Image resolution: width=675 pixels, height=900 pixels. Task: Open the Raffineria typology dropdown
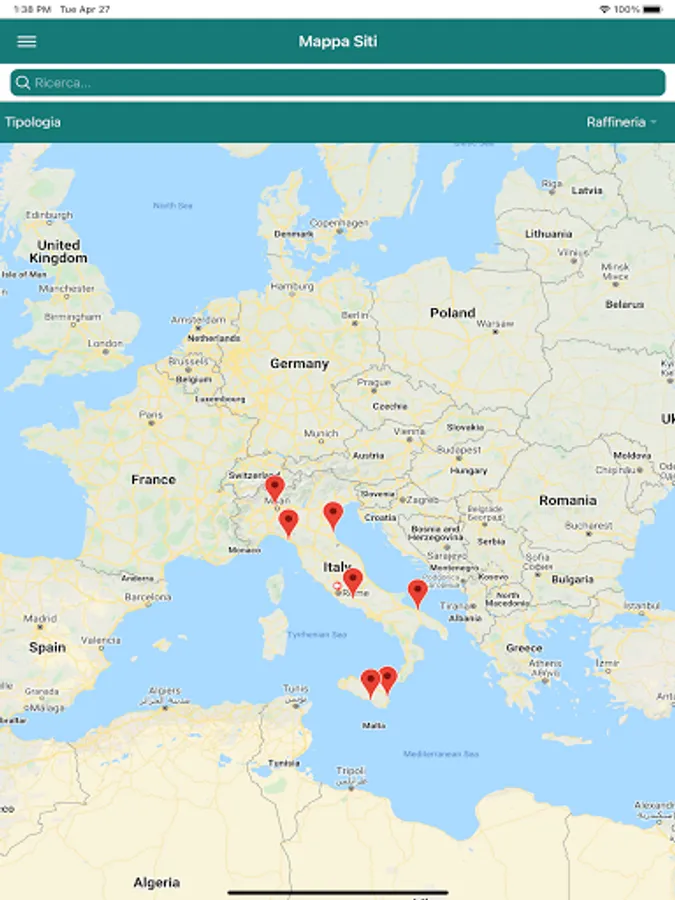coord(621,122)
